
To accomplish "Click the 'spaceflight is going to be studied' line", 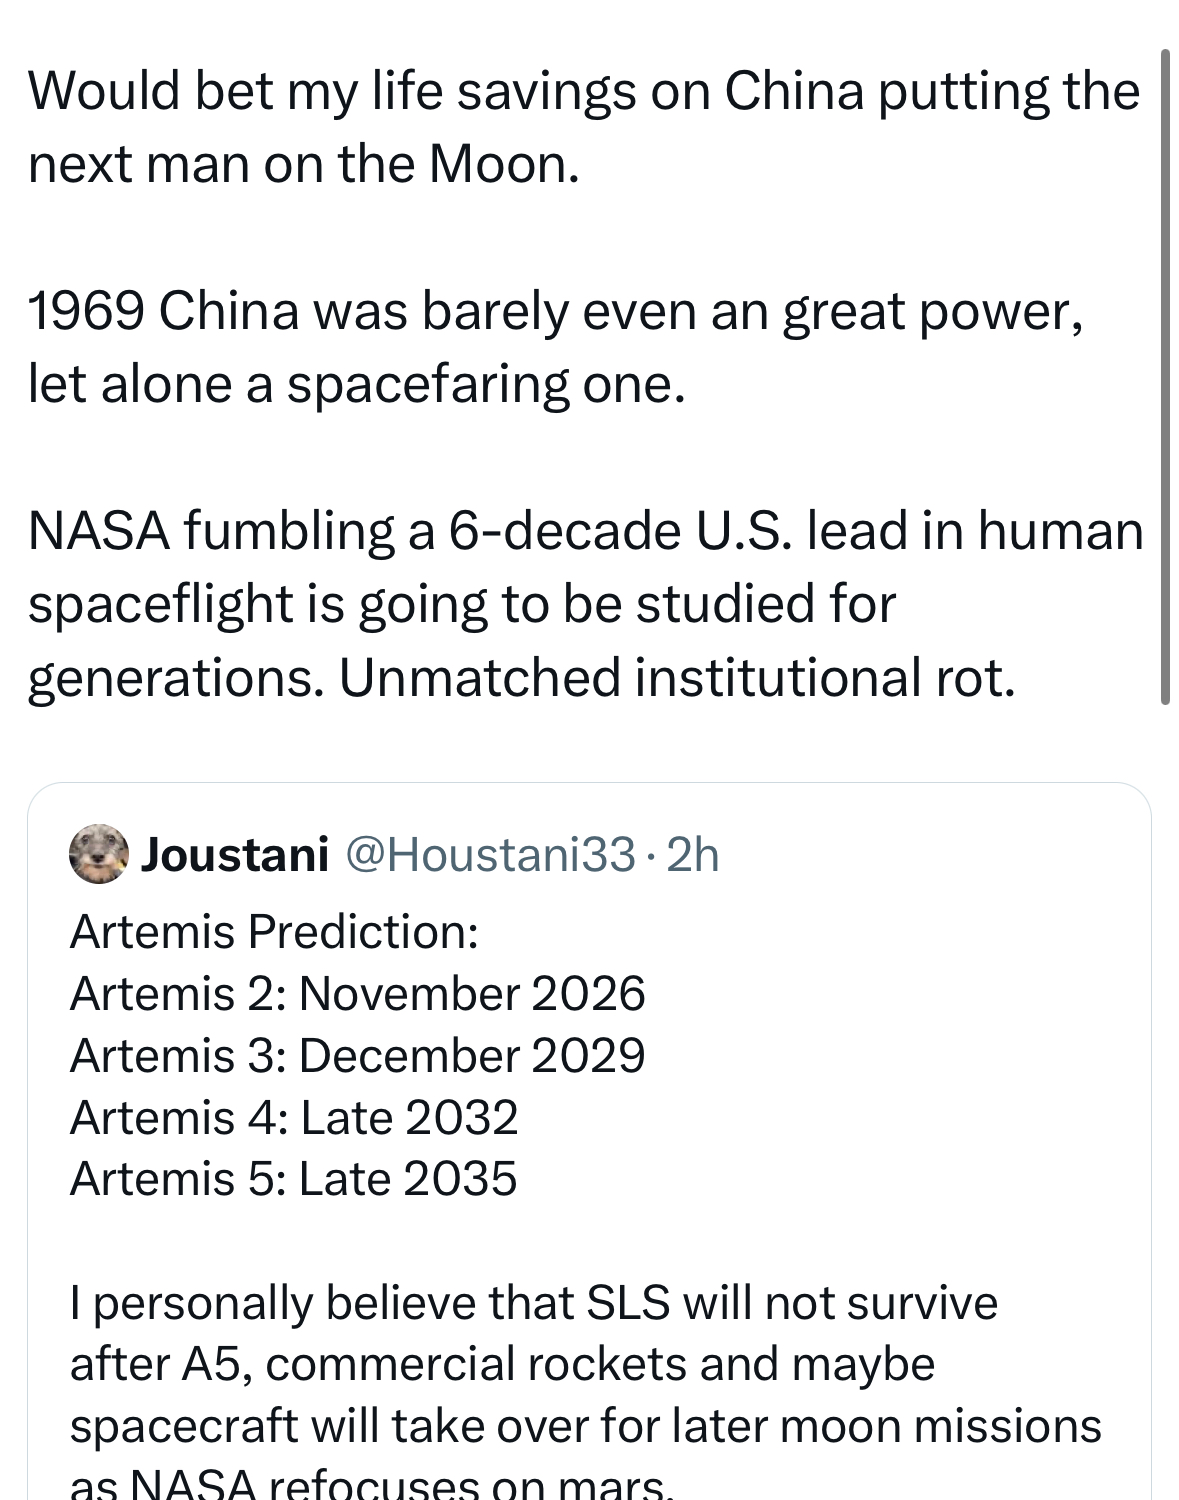I will 462,604.
